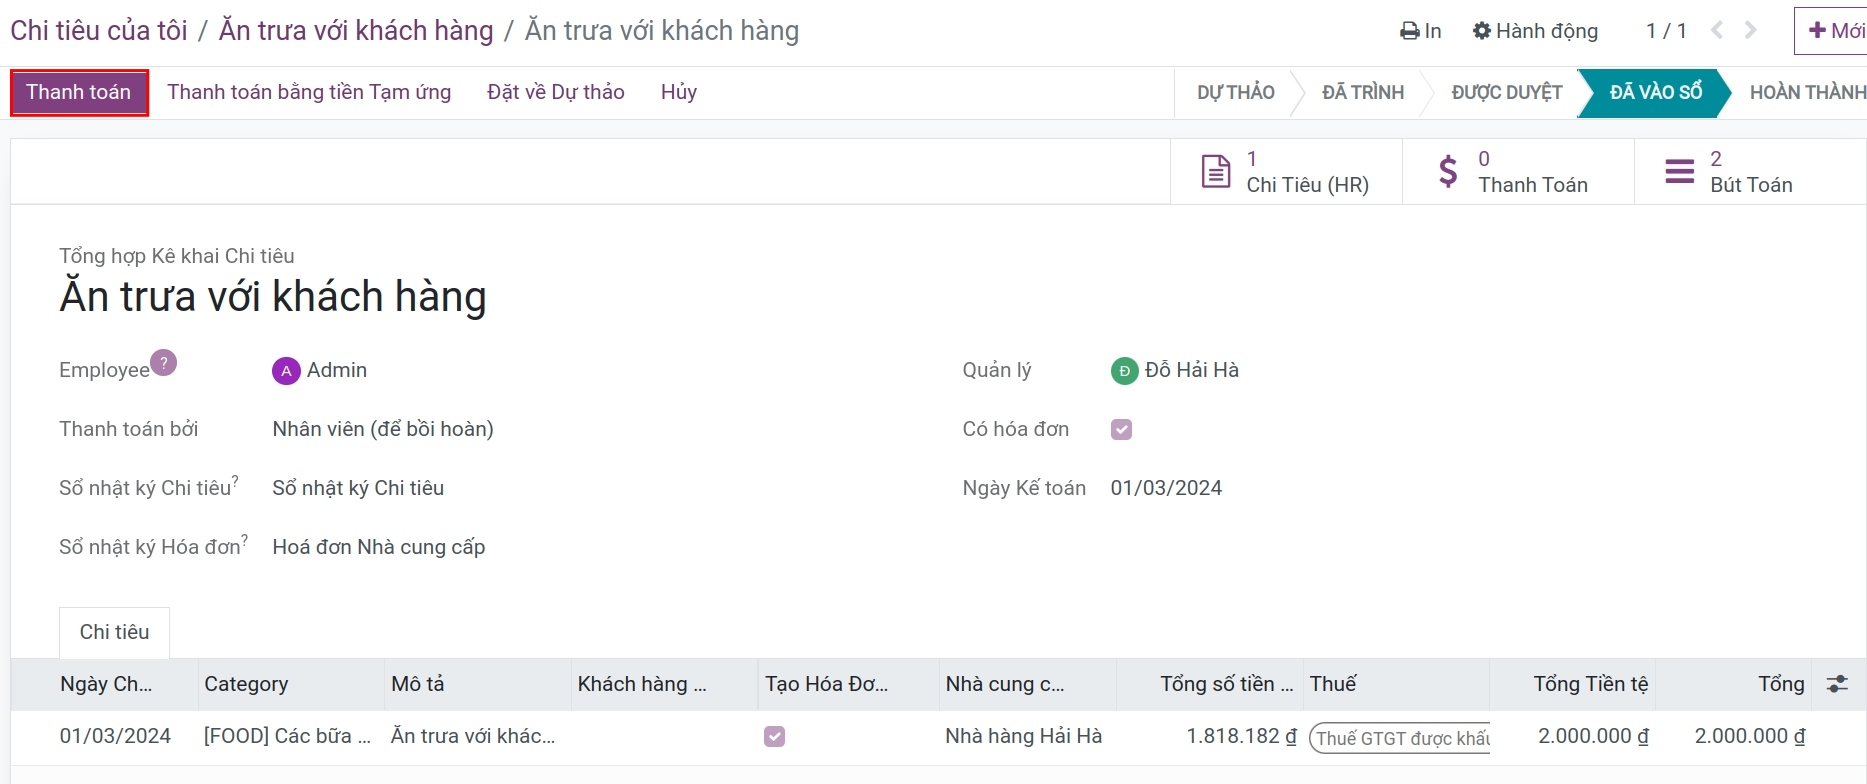Click the Thanh toán button
Viewport: 1867px width, 784px height.
[x=79, y=92]
